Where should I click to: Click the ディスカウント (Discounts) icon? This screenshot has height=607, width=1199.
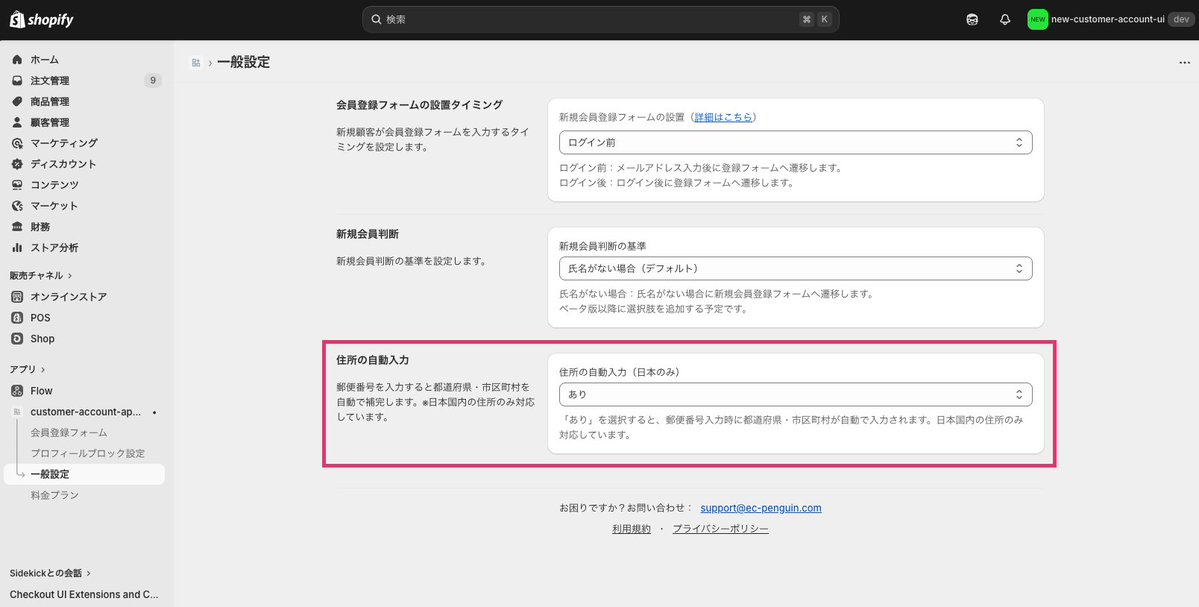point(17,164)
